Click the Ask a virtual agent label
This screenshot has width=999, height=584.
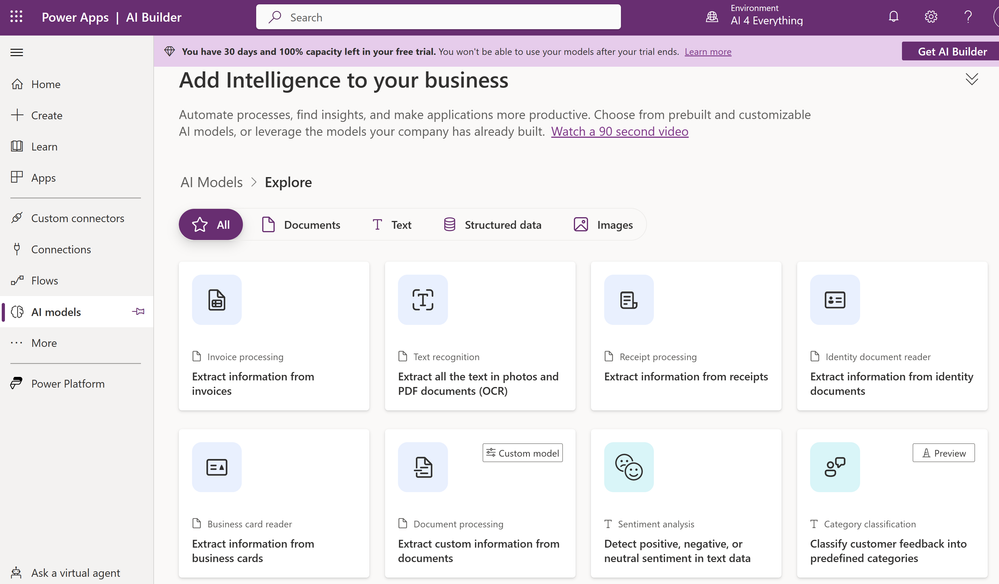point(75,573)
